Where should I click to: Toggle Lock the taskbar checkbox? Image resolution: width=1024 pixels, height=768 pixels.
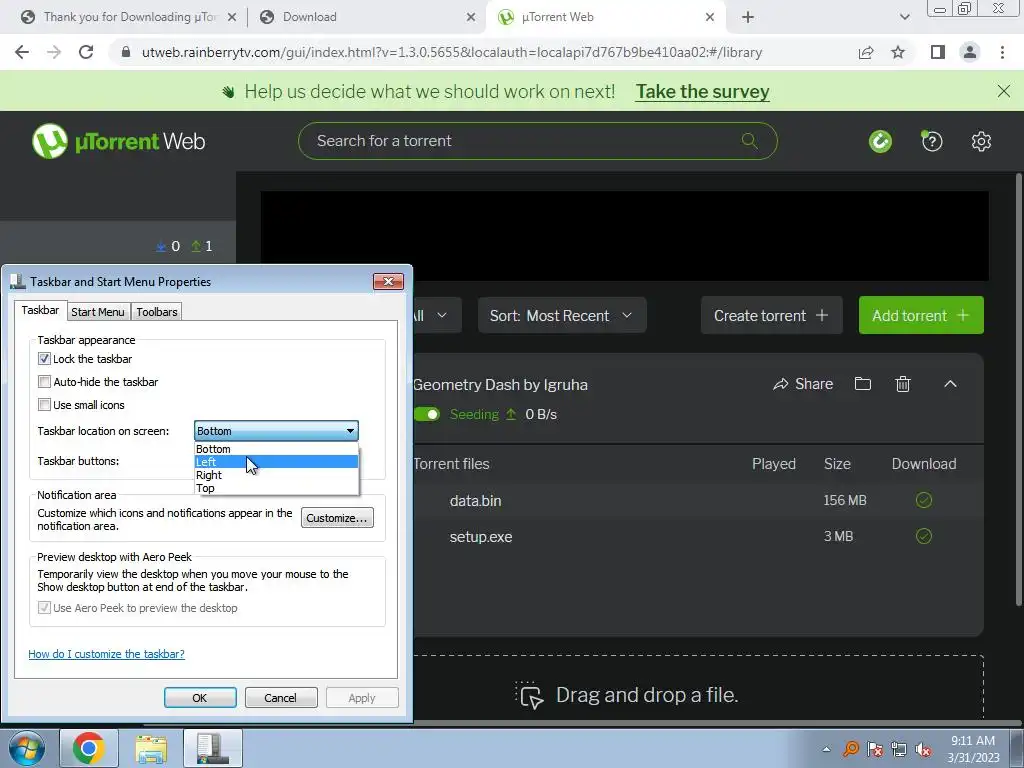[x=44, y=359]
